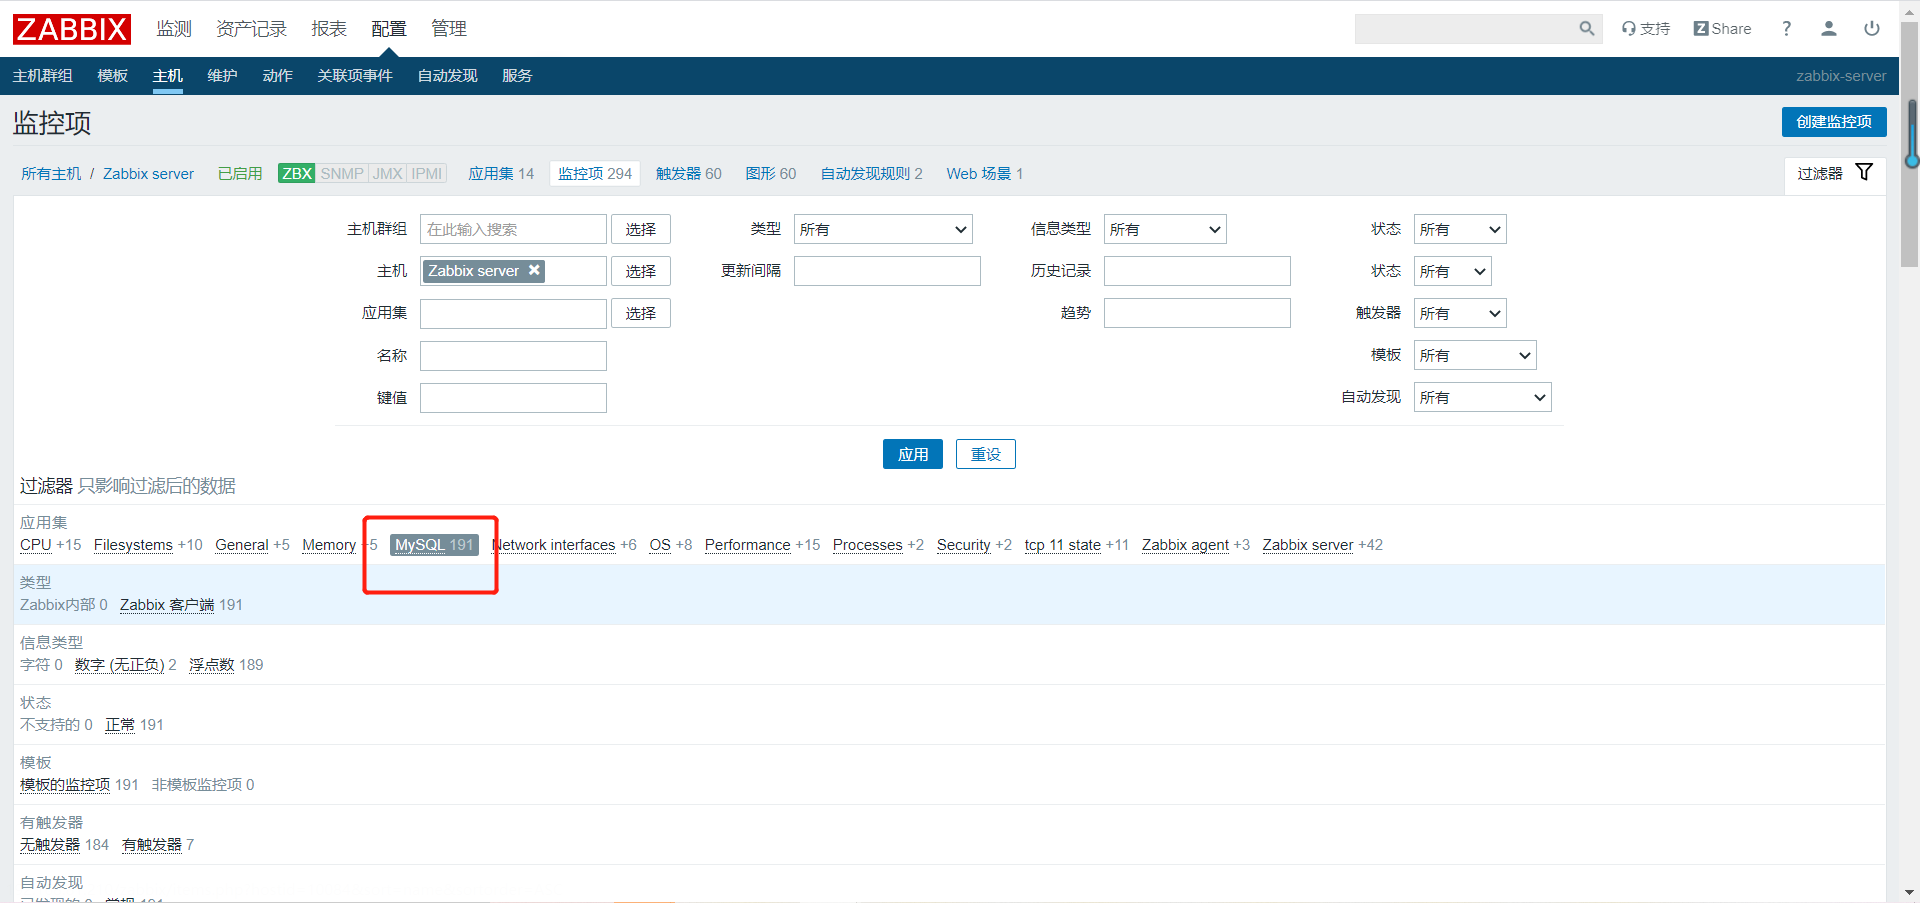Open the 图形 60 tab
The width and height of the screenshot is (1920, 903).
pyautogui.click(x=771, y=173)
